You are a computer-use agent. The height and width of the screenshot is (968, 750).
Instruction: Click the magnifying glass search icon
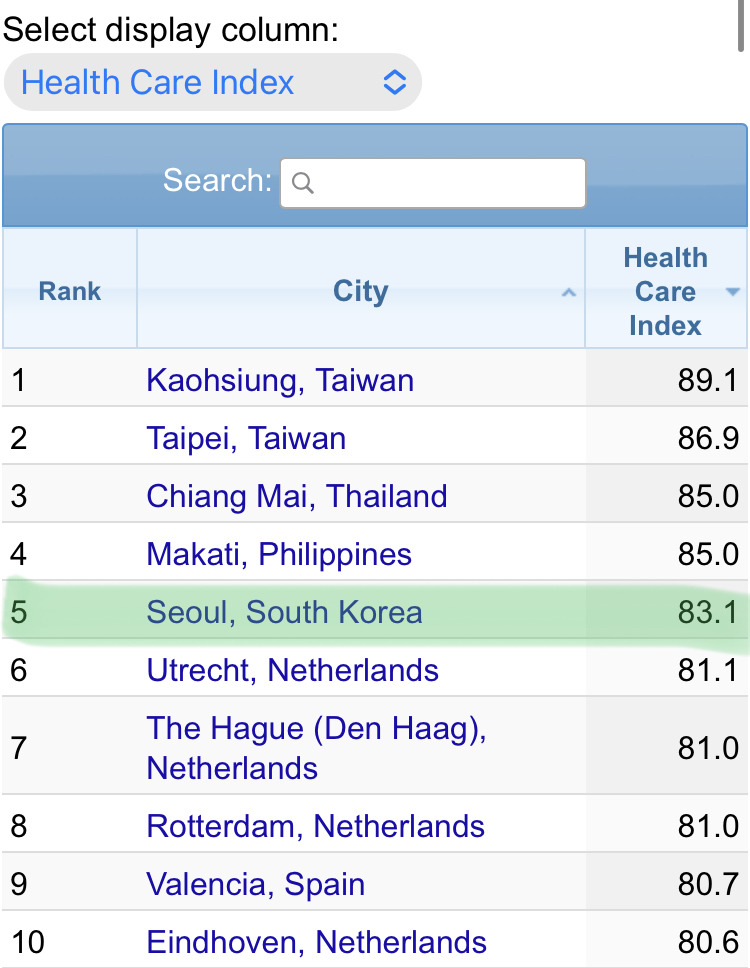click(x=303, y=183)
